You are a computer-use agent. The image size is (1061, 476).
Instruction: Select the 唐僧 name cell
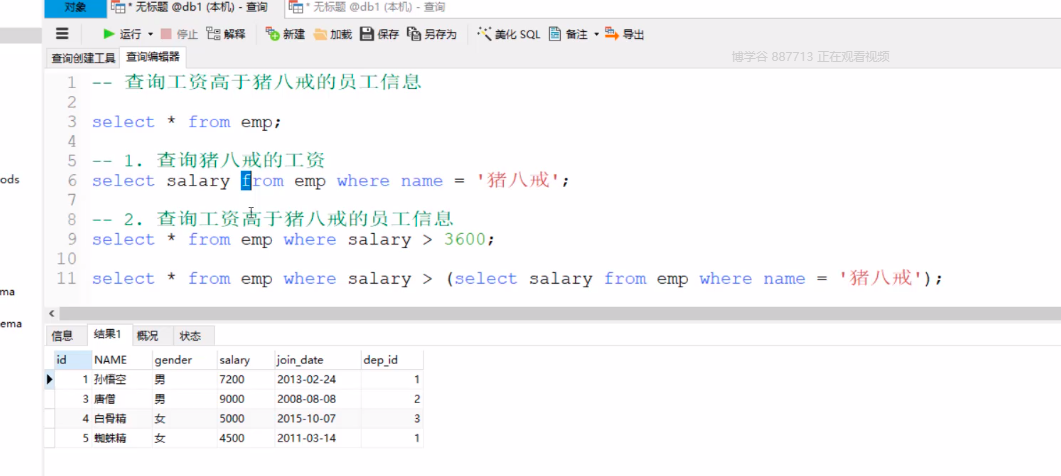120,399
